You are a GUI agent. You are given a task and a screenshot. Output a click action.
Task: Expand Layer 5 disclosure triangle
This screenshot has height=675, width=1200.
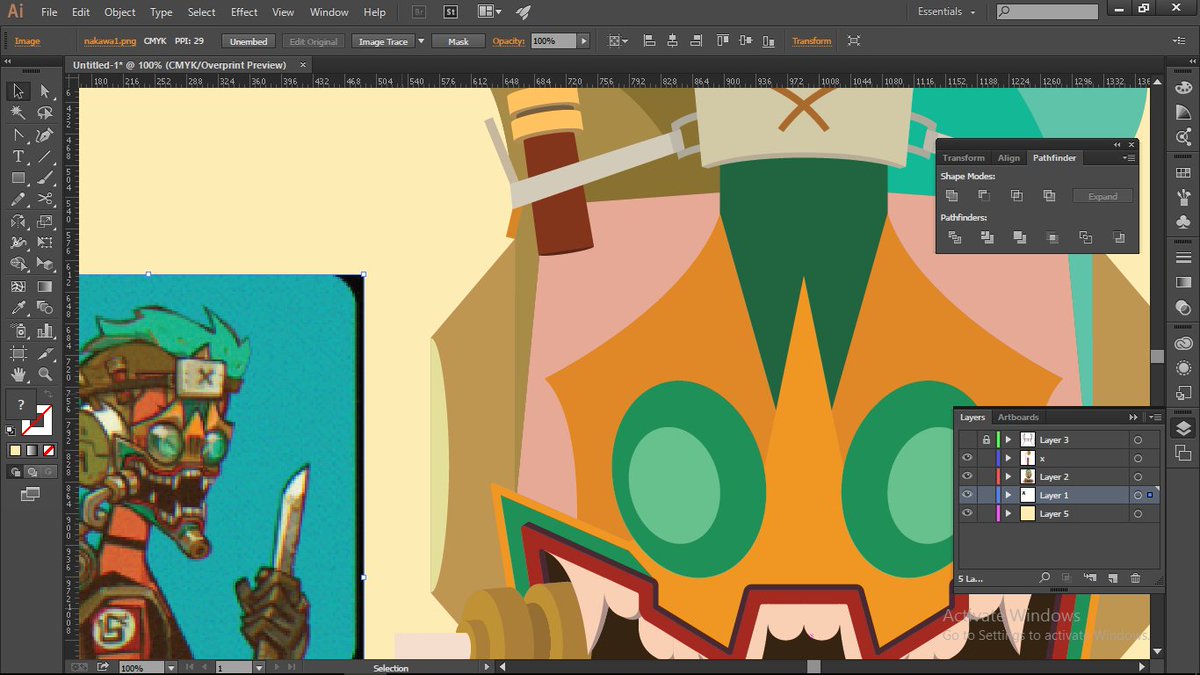[1009, 514]
